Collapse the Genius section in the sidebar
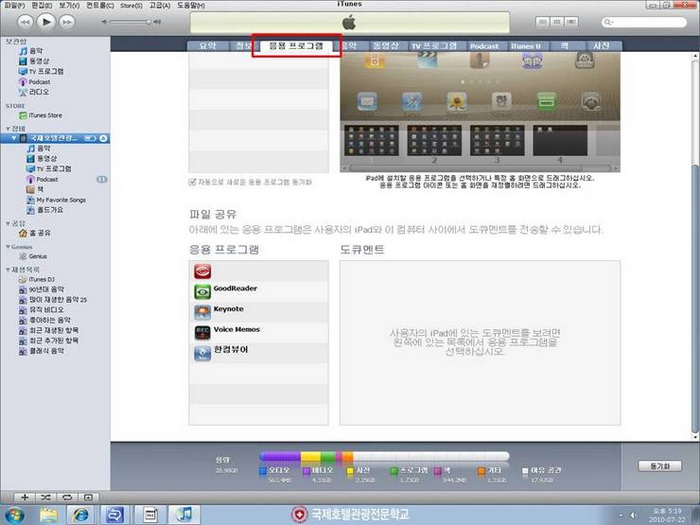The height and width of the screenshot is (525, 700). pos(7,246)
